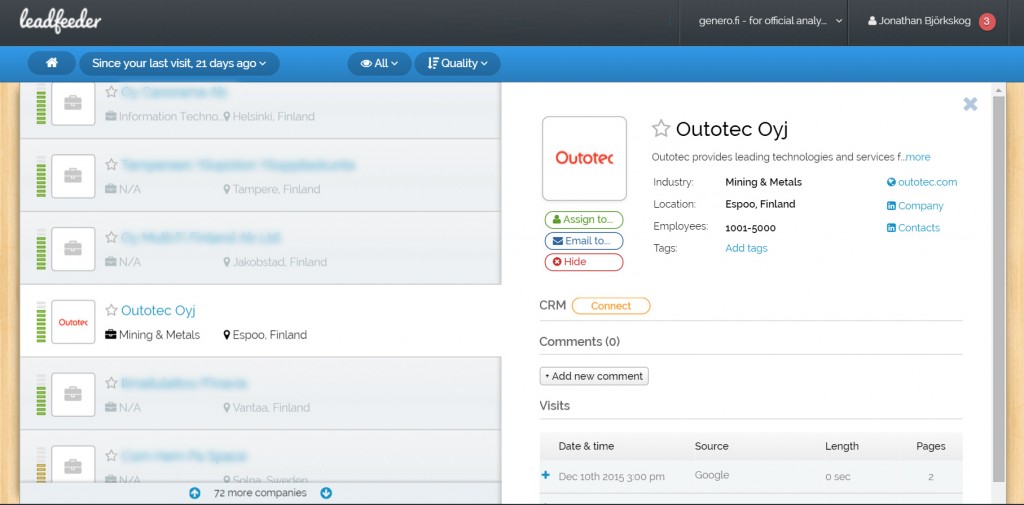Click the up arrow beside 72 more companies

(x=194, y=493)
